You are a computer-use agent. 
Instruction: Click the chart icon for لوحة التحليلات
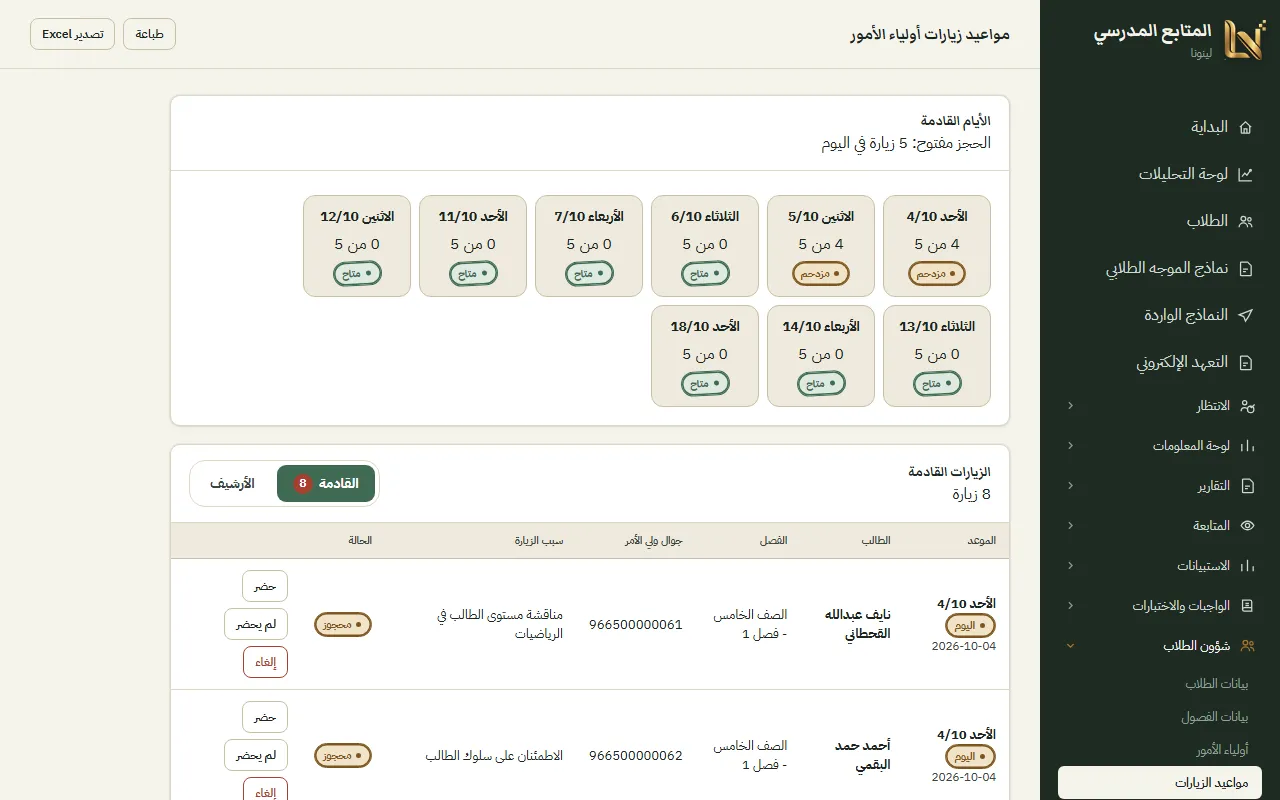click(x=1245, y=174)
